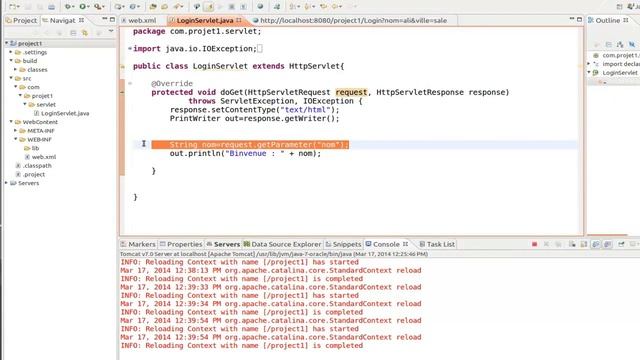Screen dimensions: 640x360
Task: Open the Run button dropdown arrow
Action: 89,7
